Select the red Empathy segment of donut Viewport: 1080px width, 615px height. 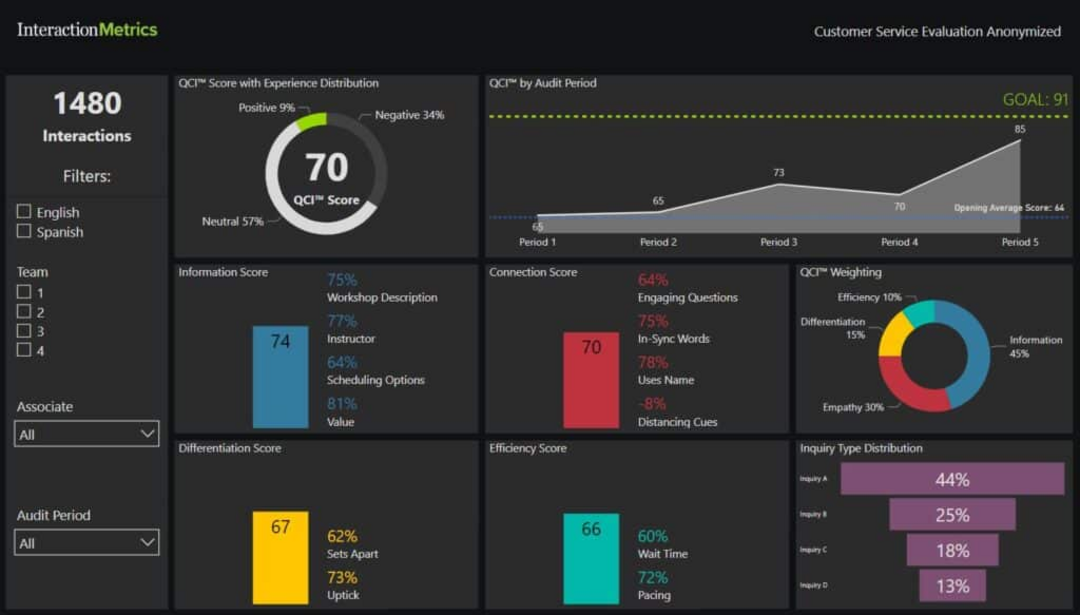(x=908, y=394)
